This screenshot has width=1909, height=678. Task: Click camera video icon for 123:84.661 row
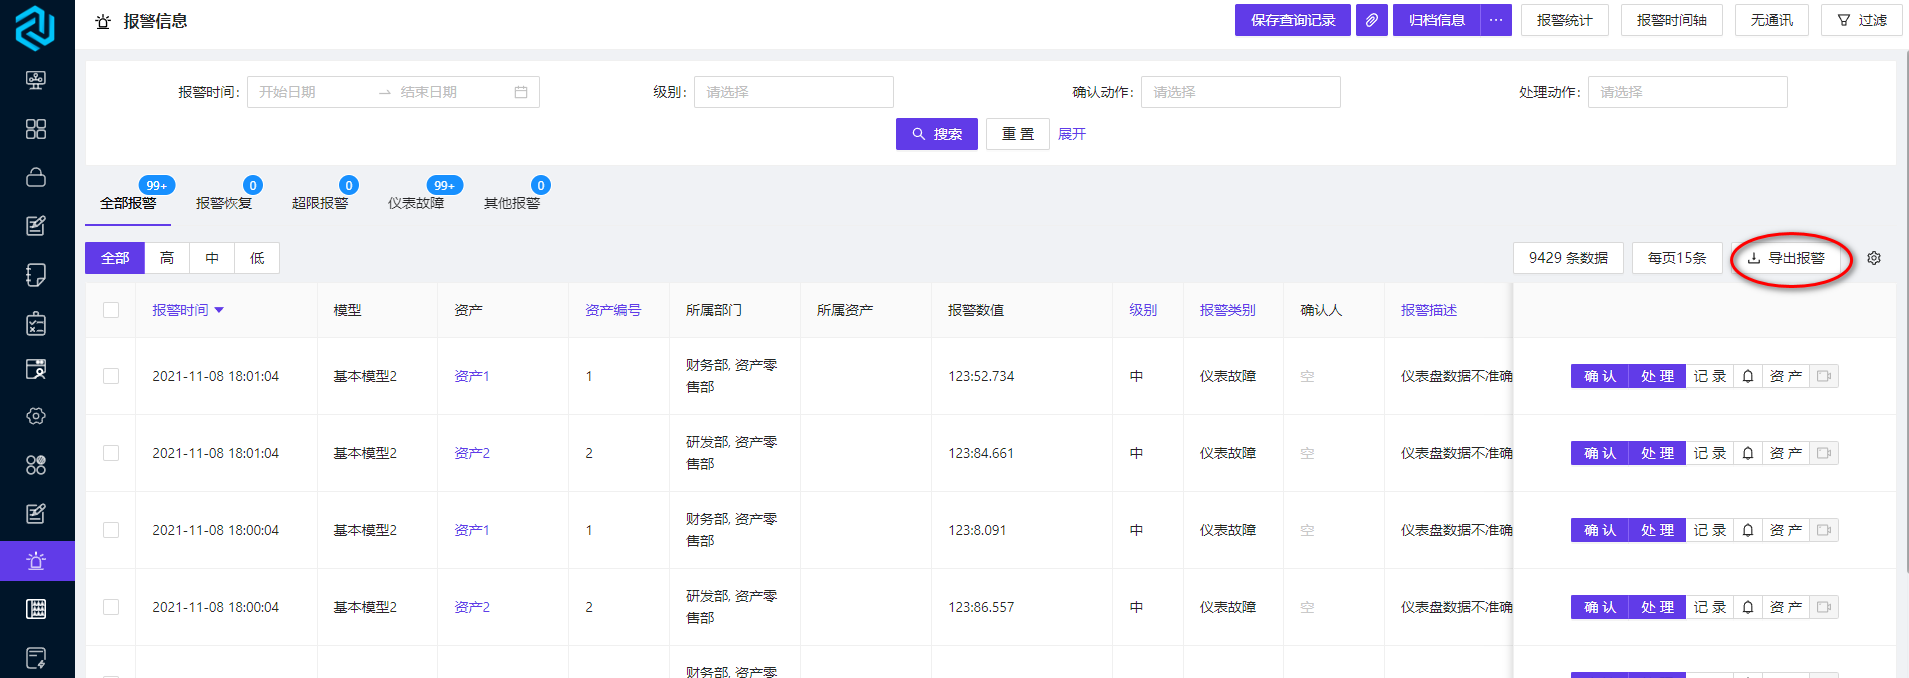click(x=1824, y=453)
